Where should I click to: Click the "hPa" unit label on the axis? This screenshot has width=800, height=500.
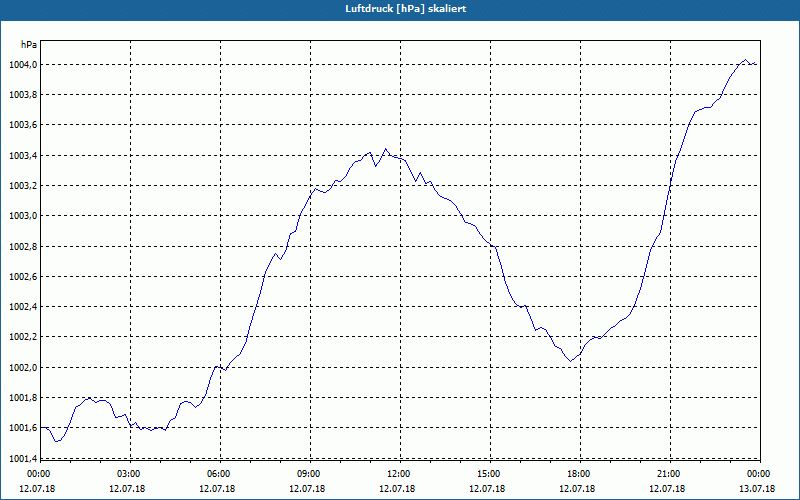29,45
